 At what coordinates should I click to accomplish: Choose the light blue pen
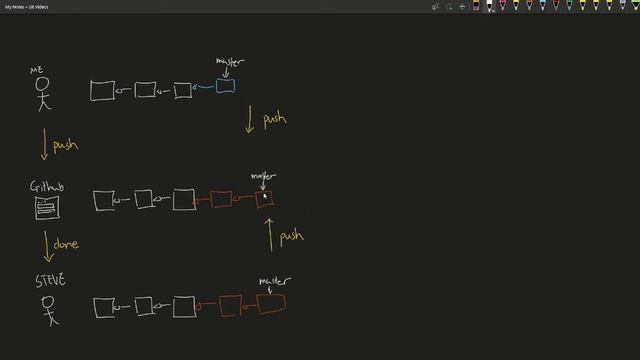tap(542, 5)
